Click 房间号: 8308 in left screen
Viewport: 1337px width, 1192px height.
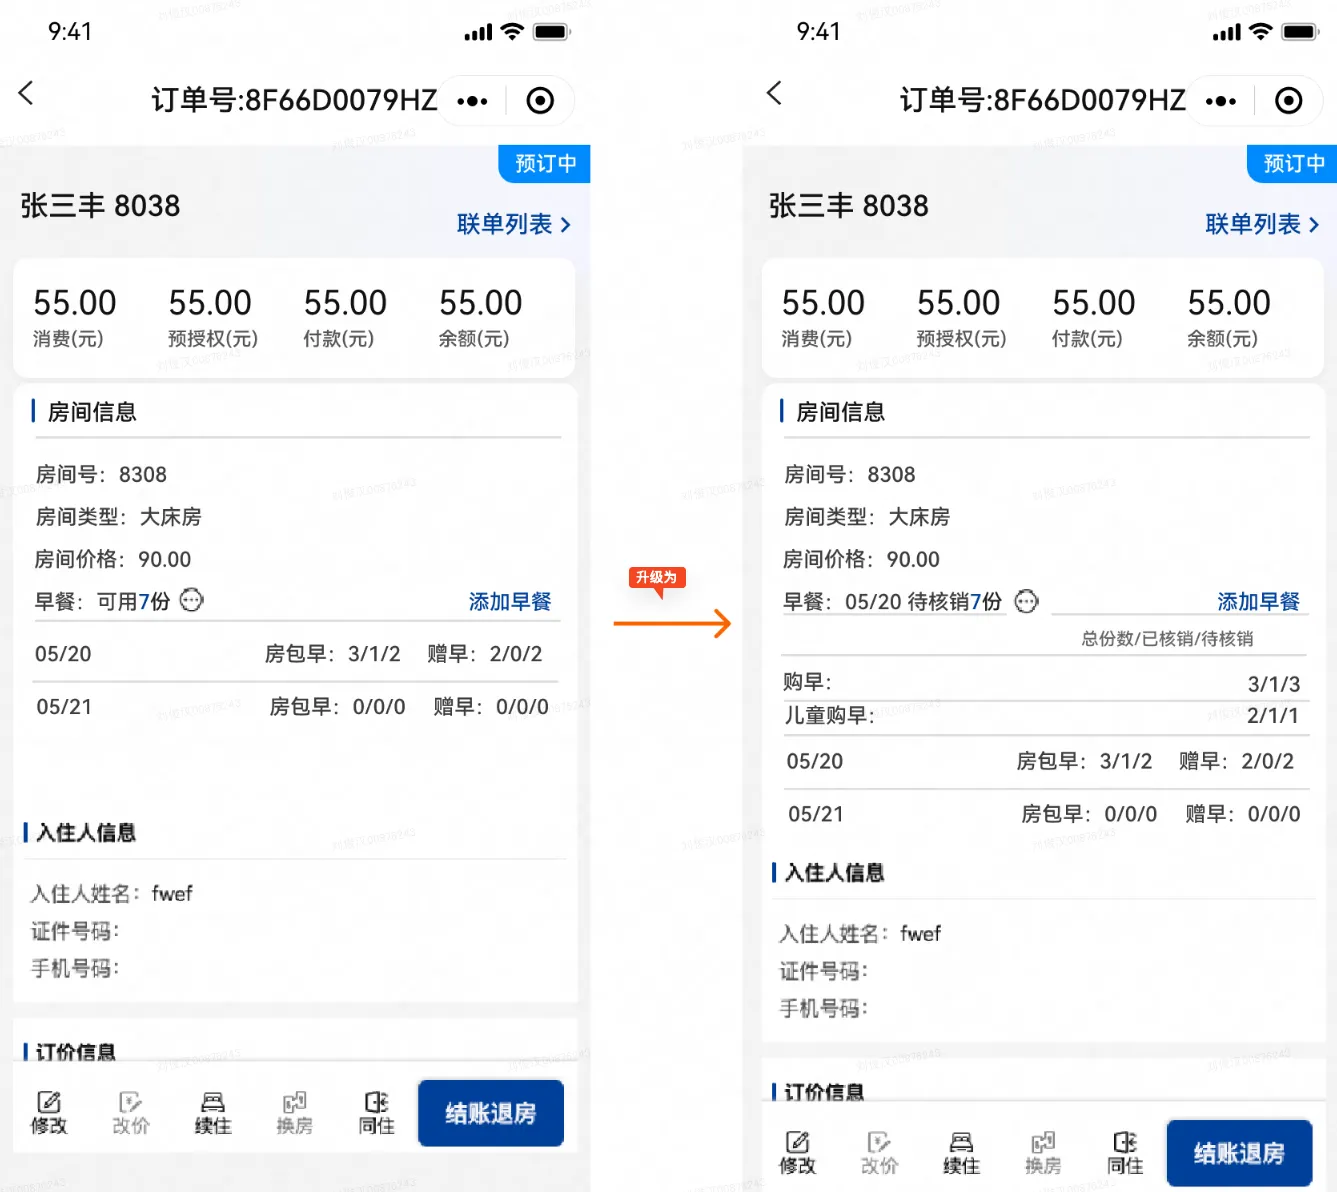click(x=101, y=474)
